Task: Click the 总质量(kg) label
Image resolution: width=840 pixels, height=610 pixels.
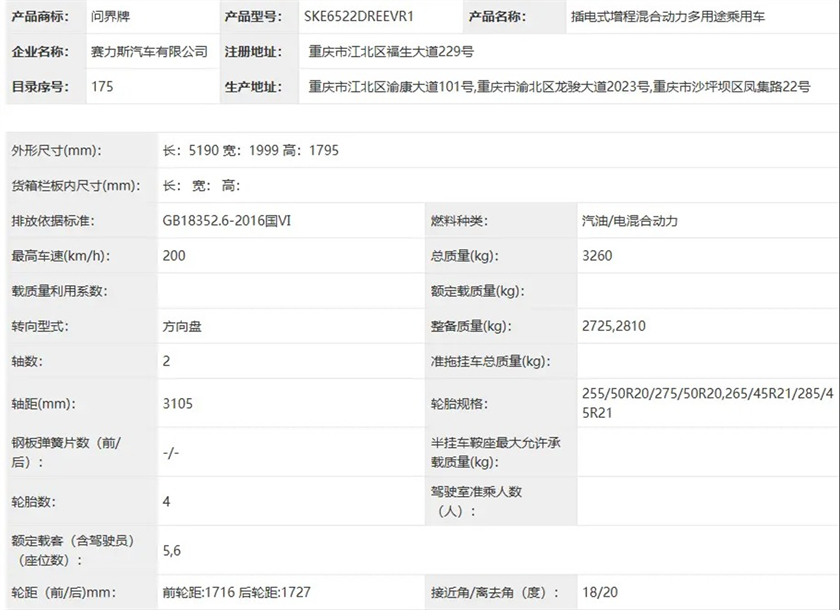Action: [464, 255]
